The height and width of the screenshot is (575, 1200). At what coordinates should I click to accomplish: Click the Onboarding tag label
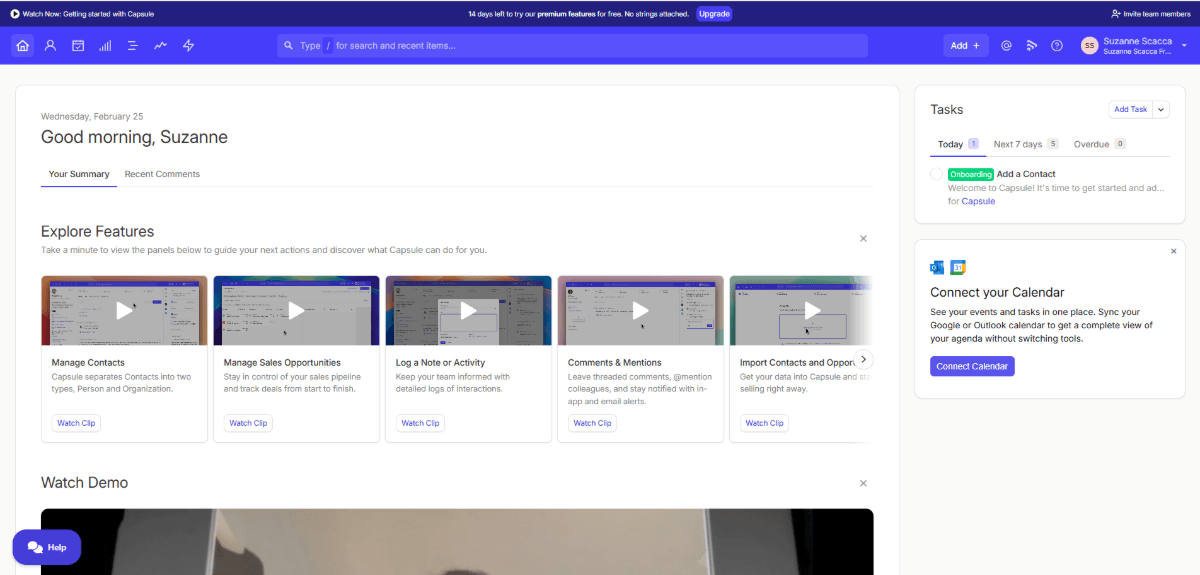coord(970,174)
